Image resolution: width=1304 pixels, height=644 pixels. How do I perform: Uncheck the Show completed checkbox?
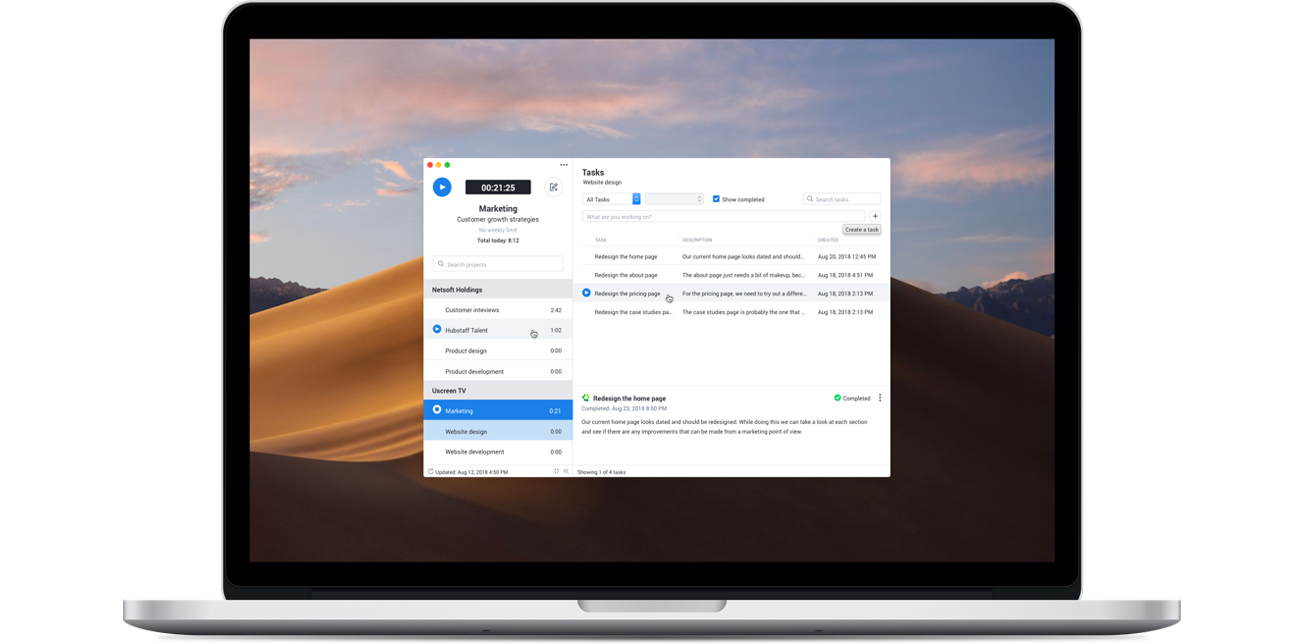718,199
